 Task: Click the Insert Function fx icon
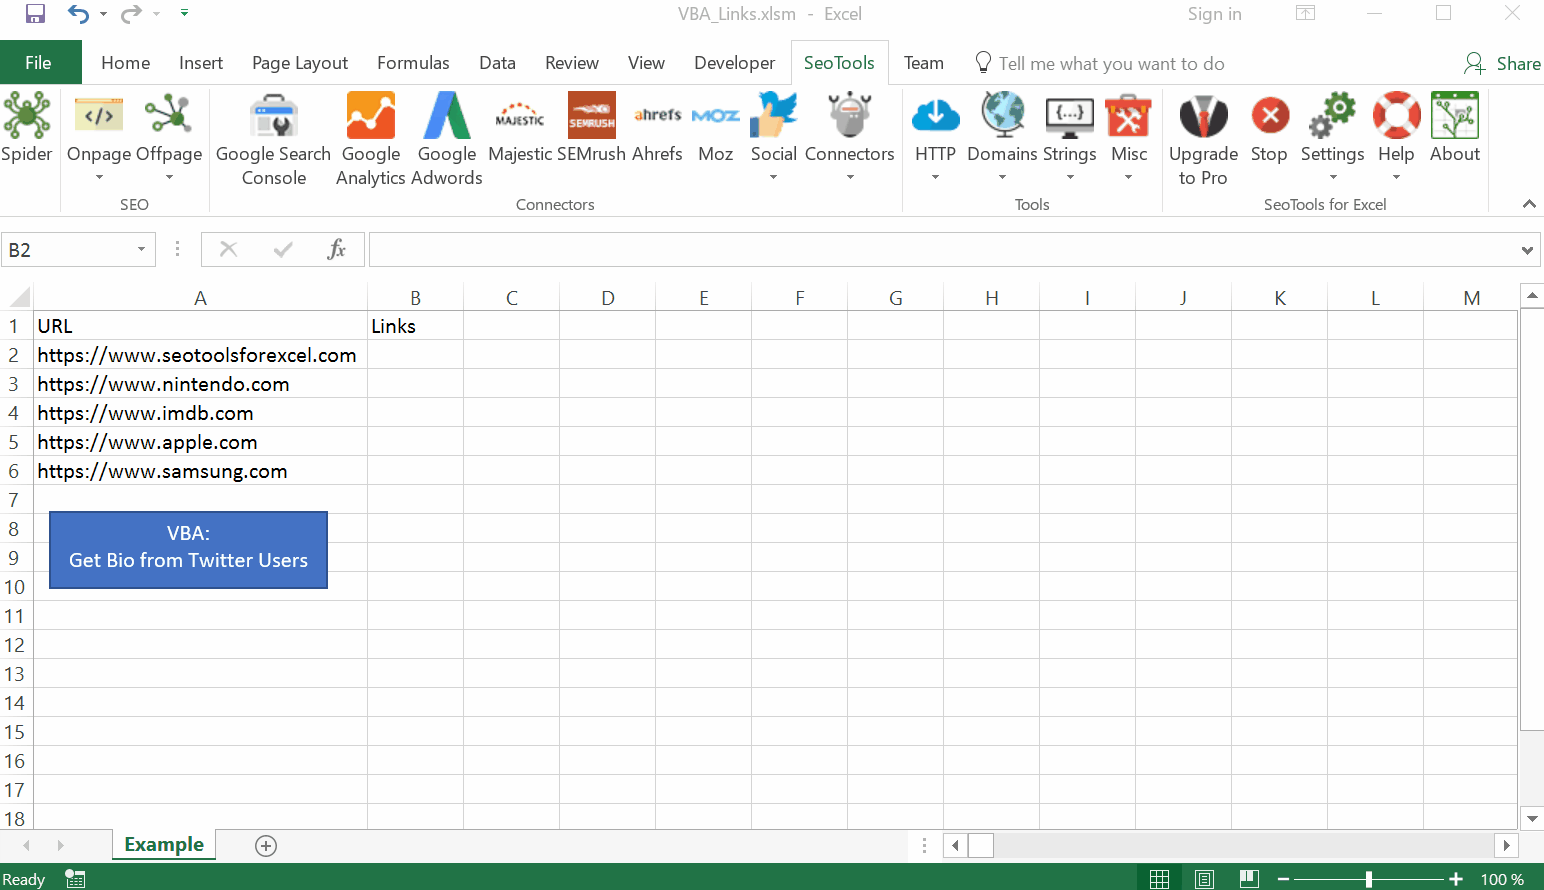tap(337, 249)
